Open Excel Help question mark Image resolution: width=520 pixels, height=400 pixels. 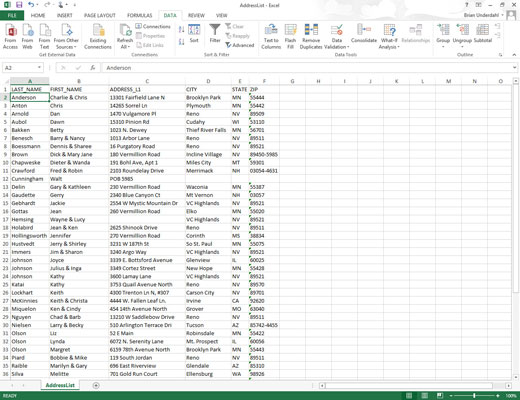(467, 5)
